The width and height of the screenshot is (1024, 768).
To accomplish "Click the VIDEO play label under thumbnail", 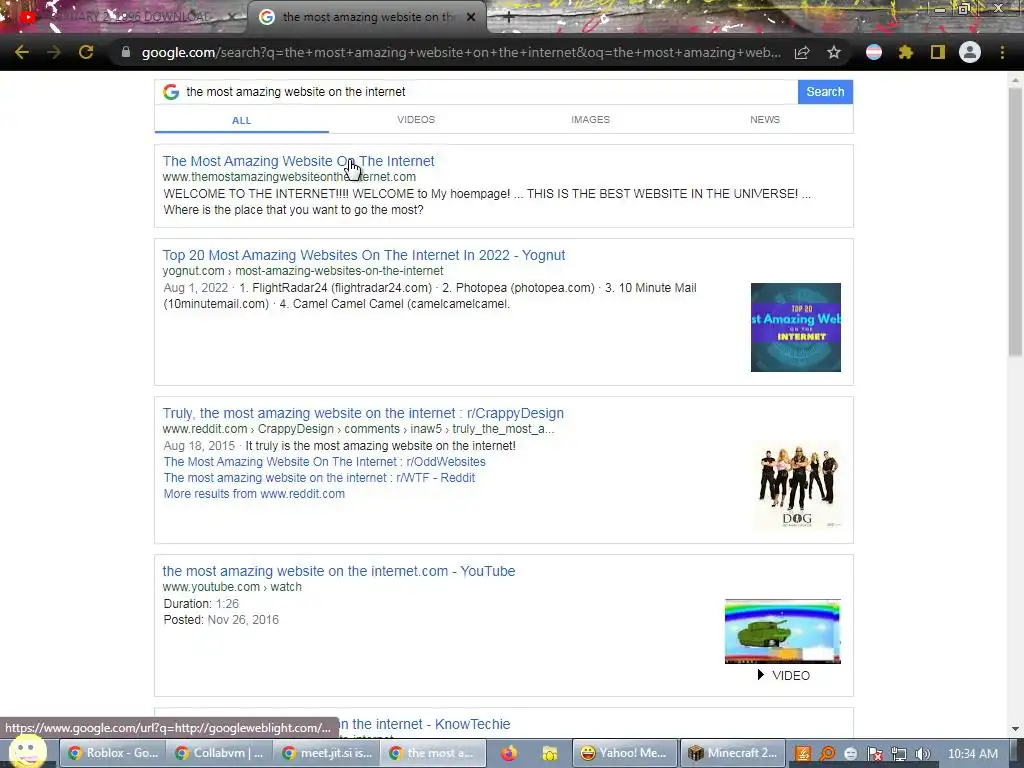I will [x=783, y=675].
